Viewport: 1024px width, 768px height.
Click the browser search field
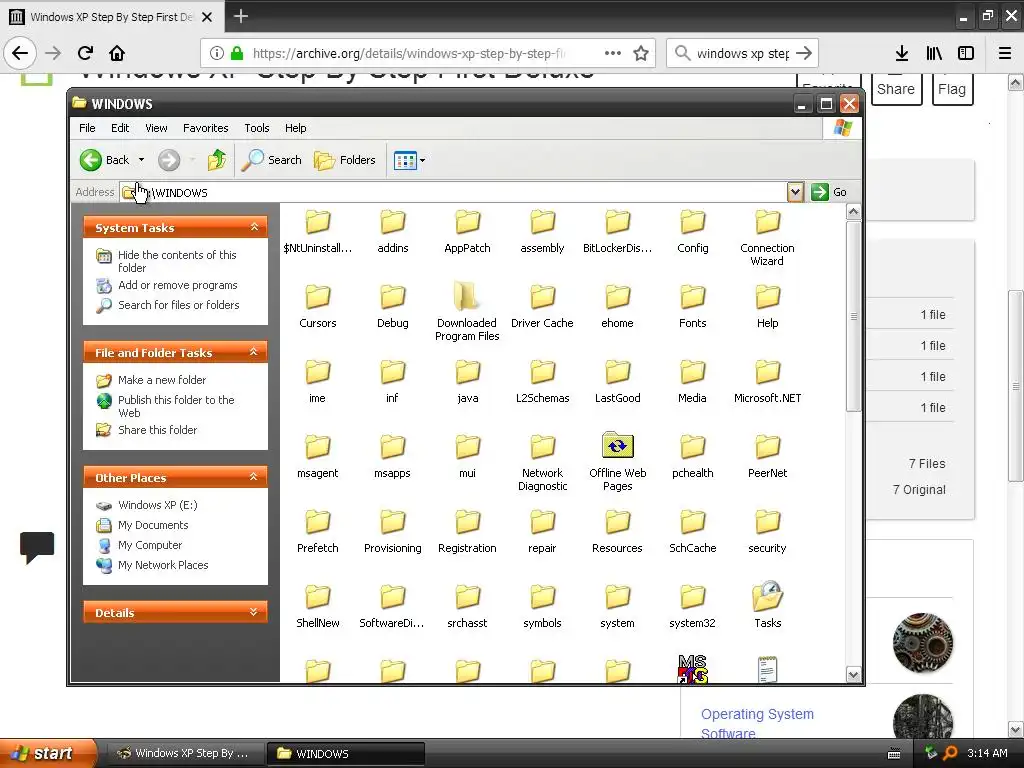point(741,53)
